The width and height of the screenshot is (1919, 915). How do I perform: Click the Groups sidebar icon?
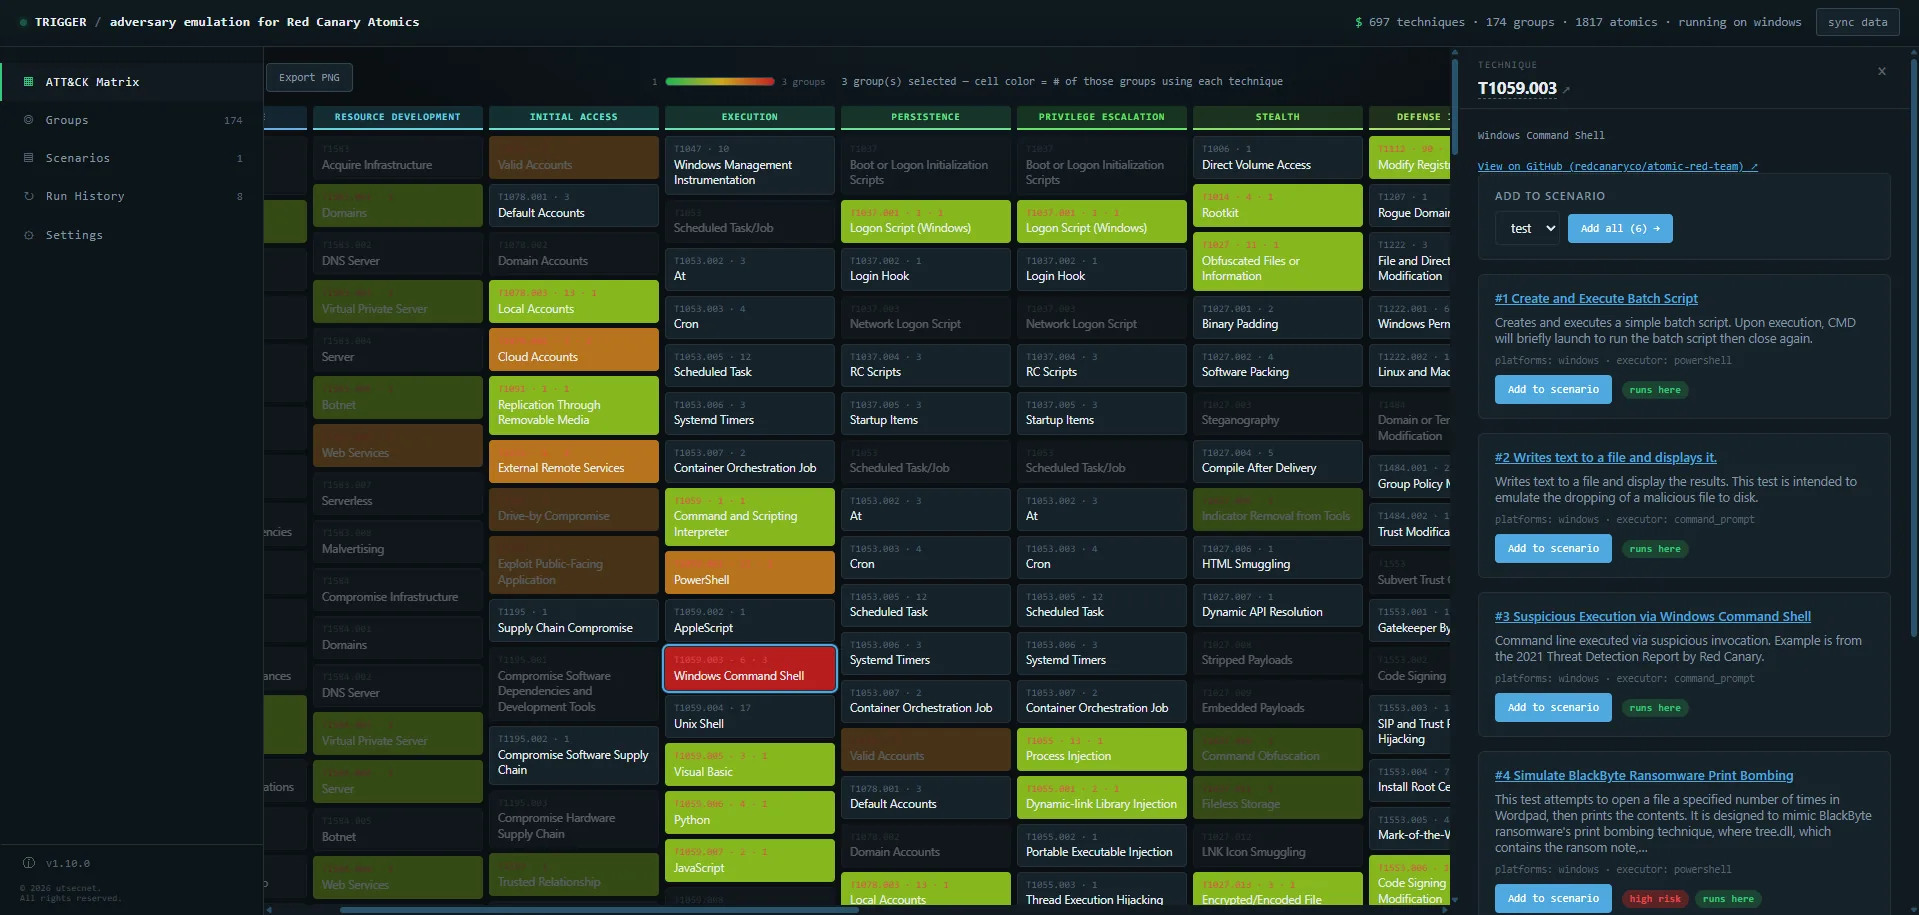pyautogui.click(x=28, y=120)
